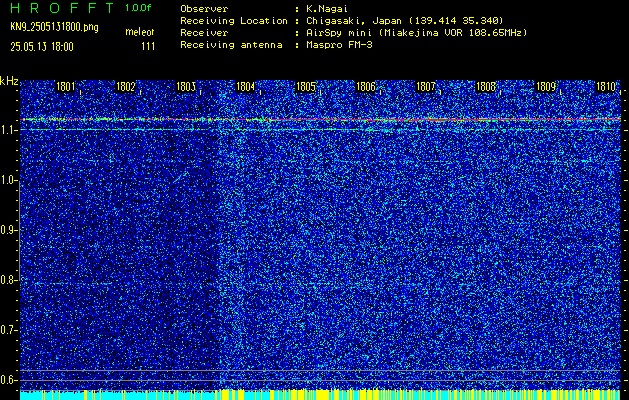Click the 1803 time marker
The height and width of the screenshot is (400, 629).
[x=186, y=87]
